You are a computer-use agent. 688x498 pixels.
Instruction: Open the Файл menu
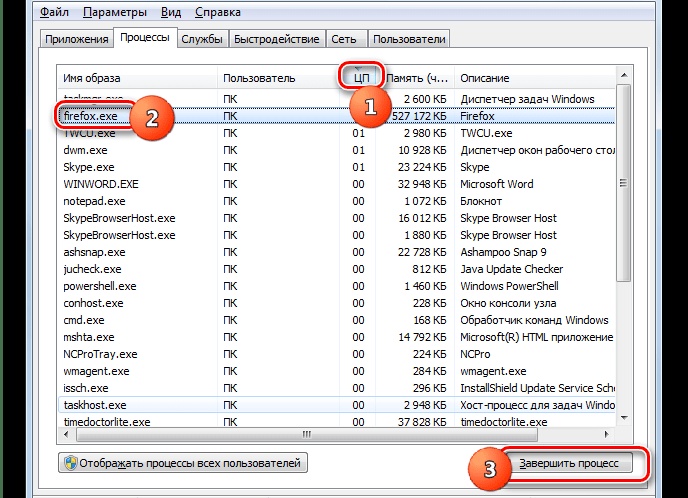coord(54,12)
